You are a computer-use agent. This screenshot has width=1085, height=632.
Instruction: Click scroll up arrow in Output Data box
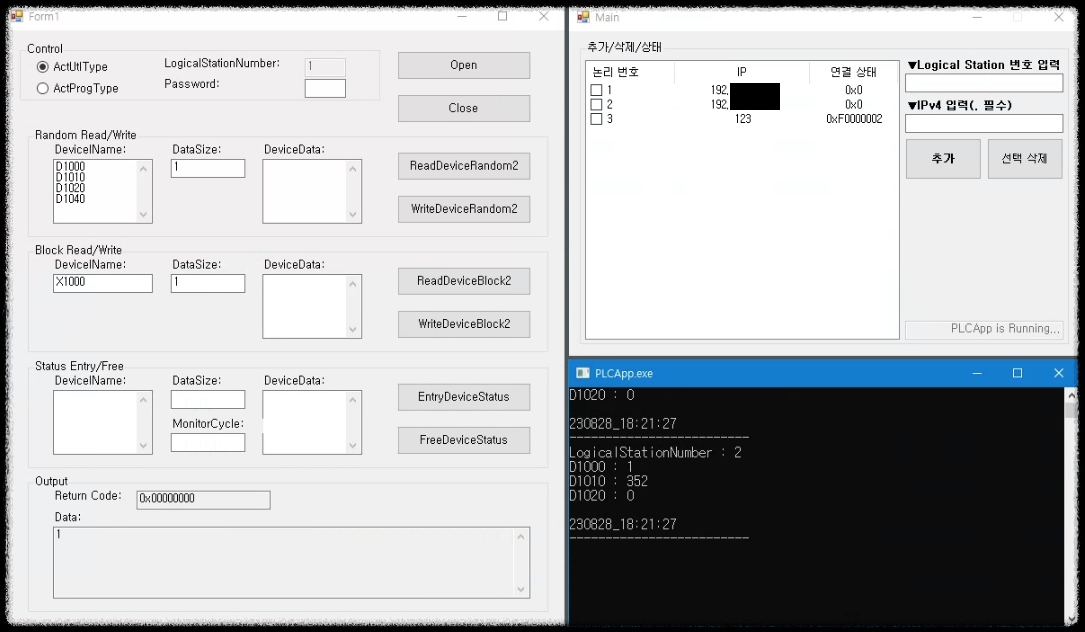coord(521,536)
